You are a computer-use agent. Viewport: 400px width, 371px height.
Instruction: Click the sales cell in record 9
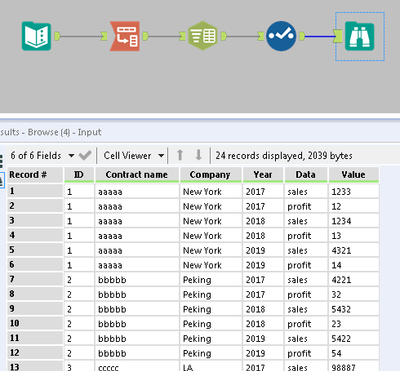[306, 309]
